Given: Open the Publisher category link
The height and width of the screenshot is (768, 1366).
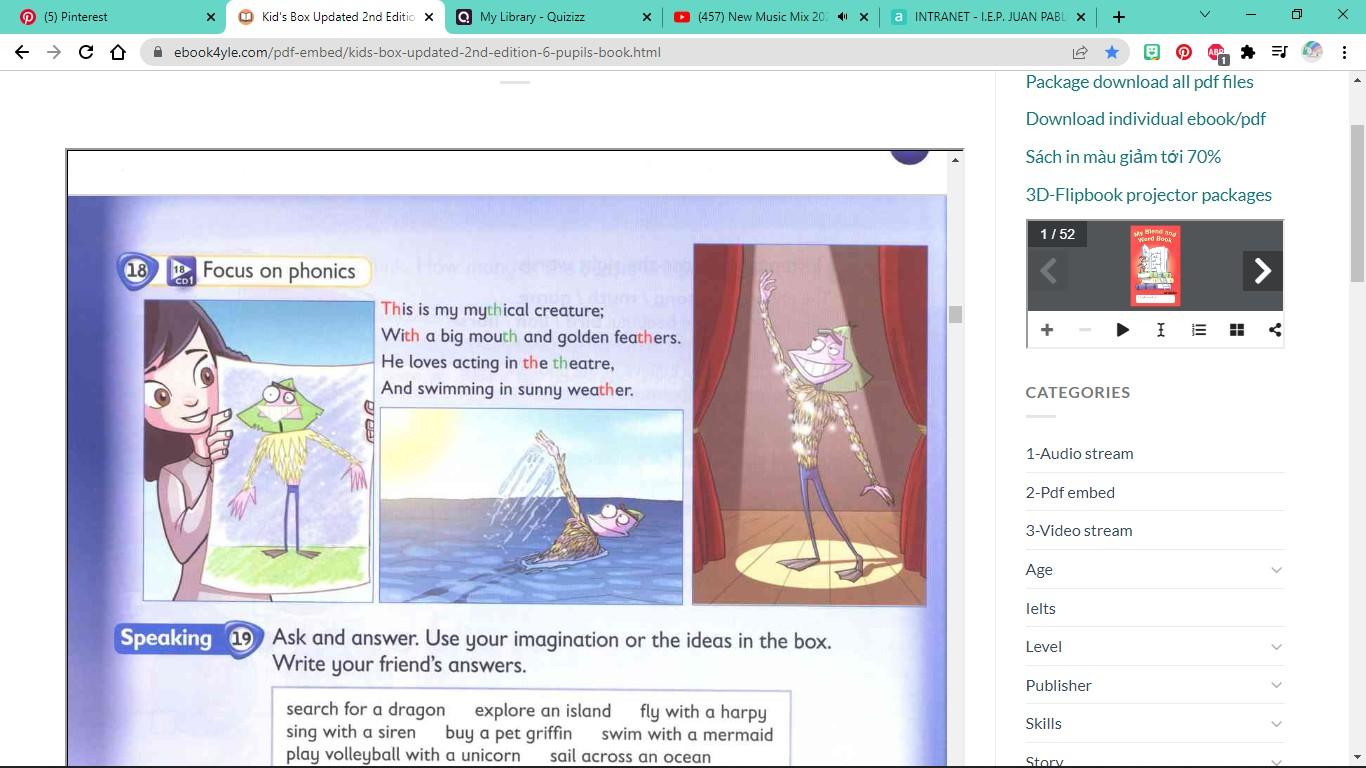Looking at the screenshot, I should coord(1058,685).
